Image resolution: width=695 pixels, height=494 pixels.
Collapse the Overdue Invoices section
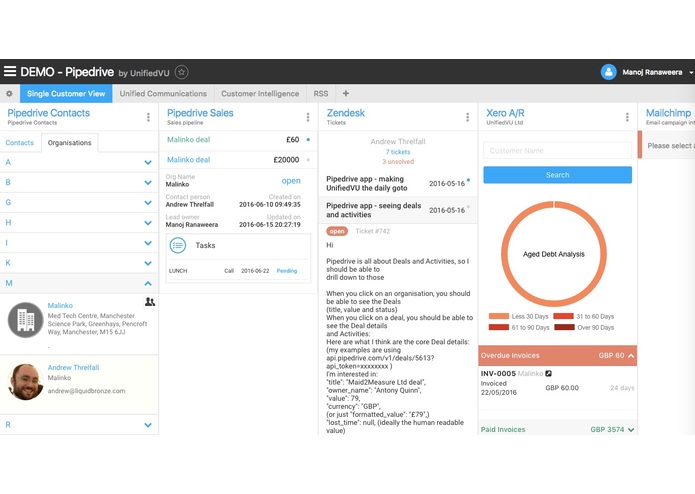point(558,355)
